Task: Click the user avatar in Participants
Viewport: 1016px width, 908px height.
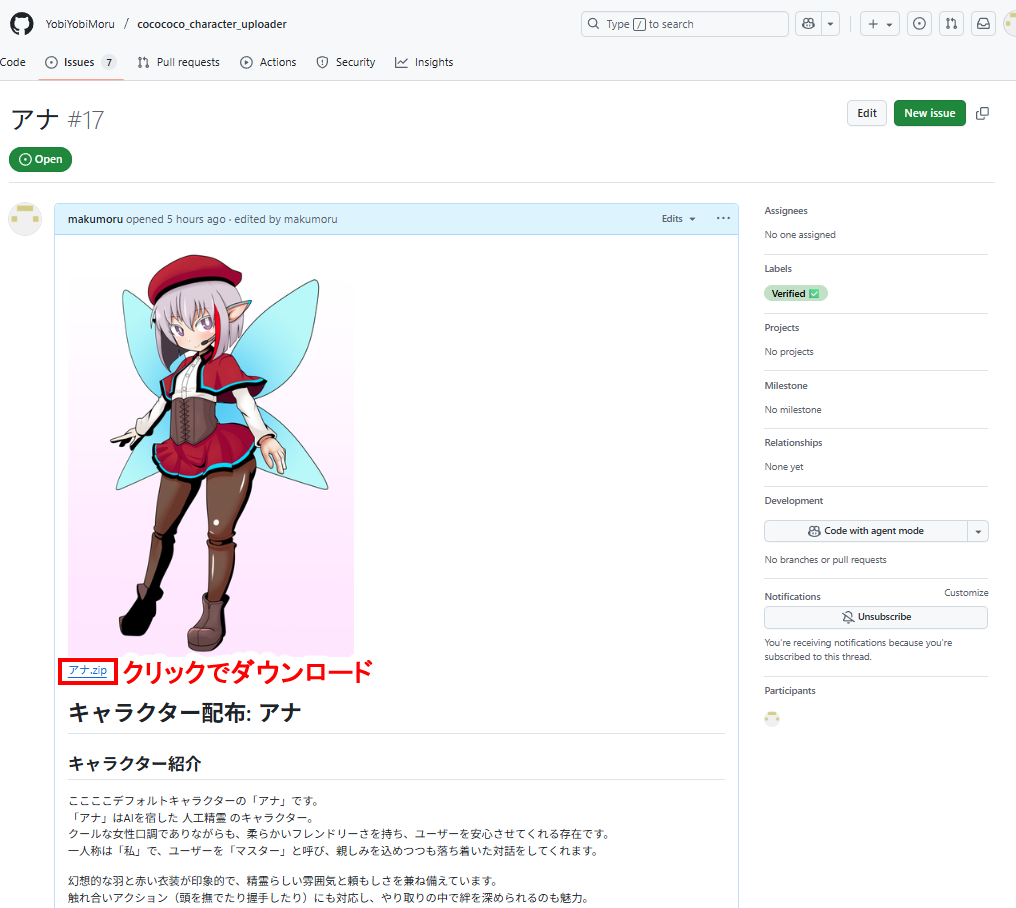Action: point(772,718)
